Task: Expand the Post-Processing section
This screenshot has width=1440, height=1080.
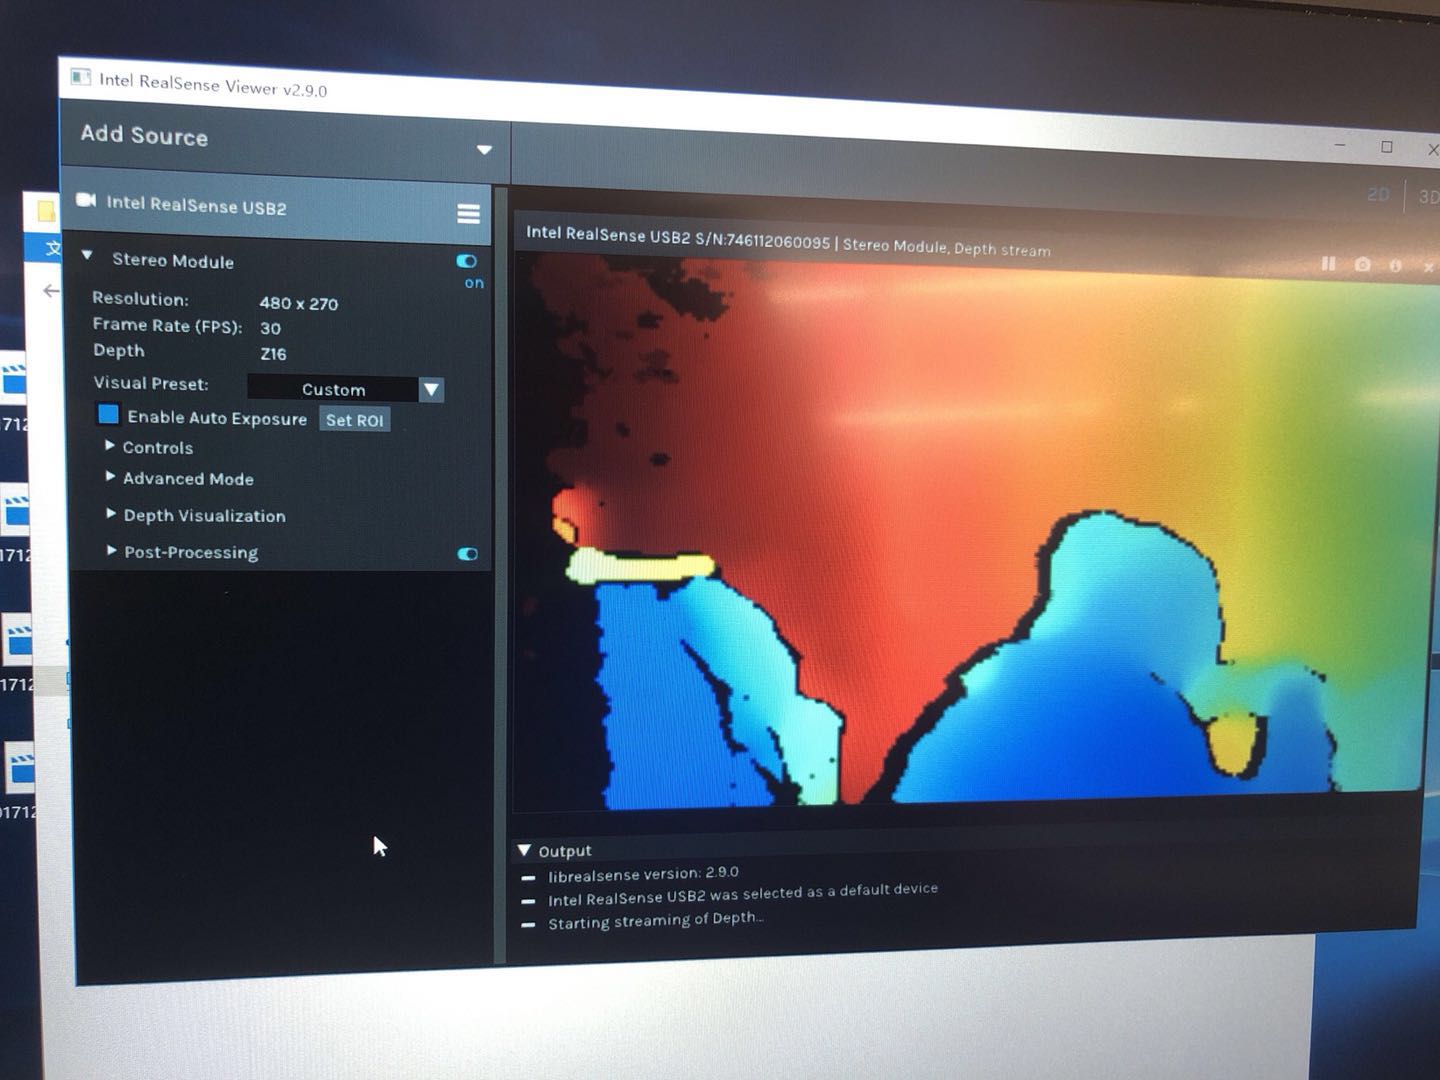Action: [112, 550]
